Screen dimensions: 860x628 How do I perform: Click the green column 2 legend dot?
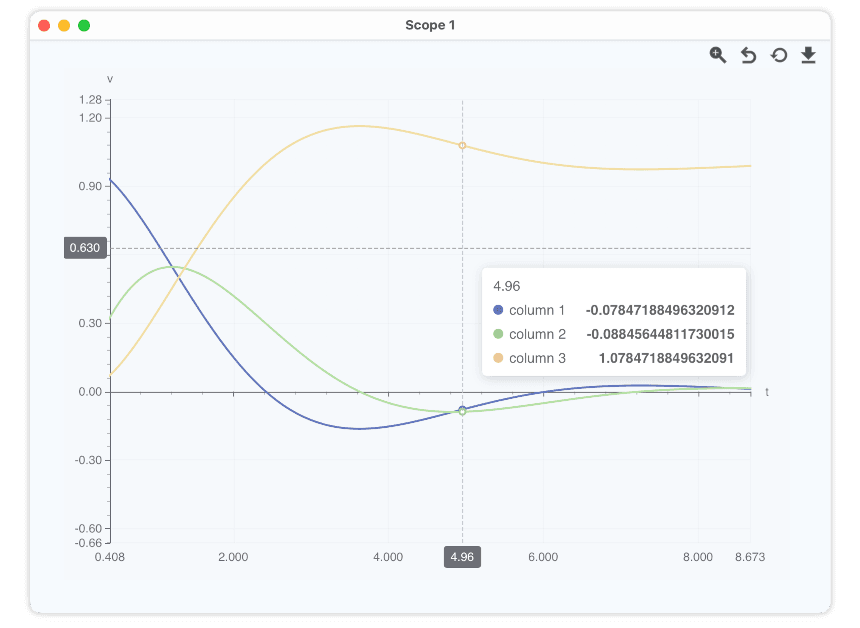(x=498, y=334)
